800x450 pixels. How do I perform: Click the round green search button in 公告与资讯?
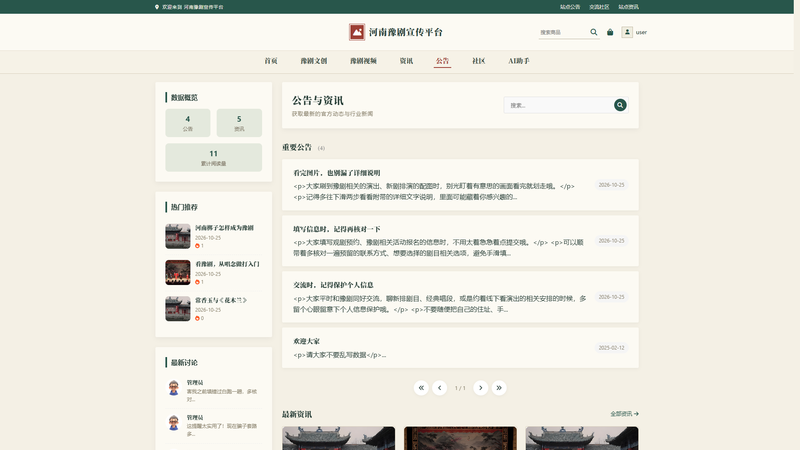click(x=620, y=105)
